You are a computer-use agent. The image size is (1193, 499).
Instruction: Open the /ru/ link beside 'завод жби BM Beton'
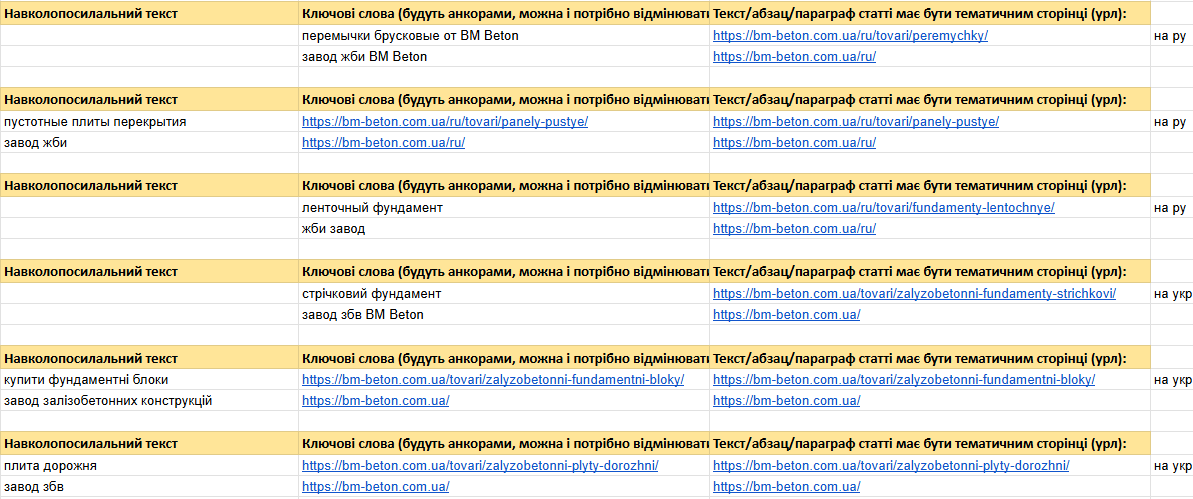pos(794,56)
